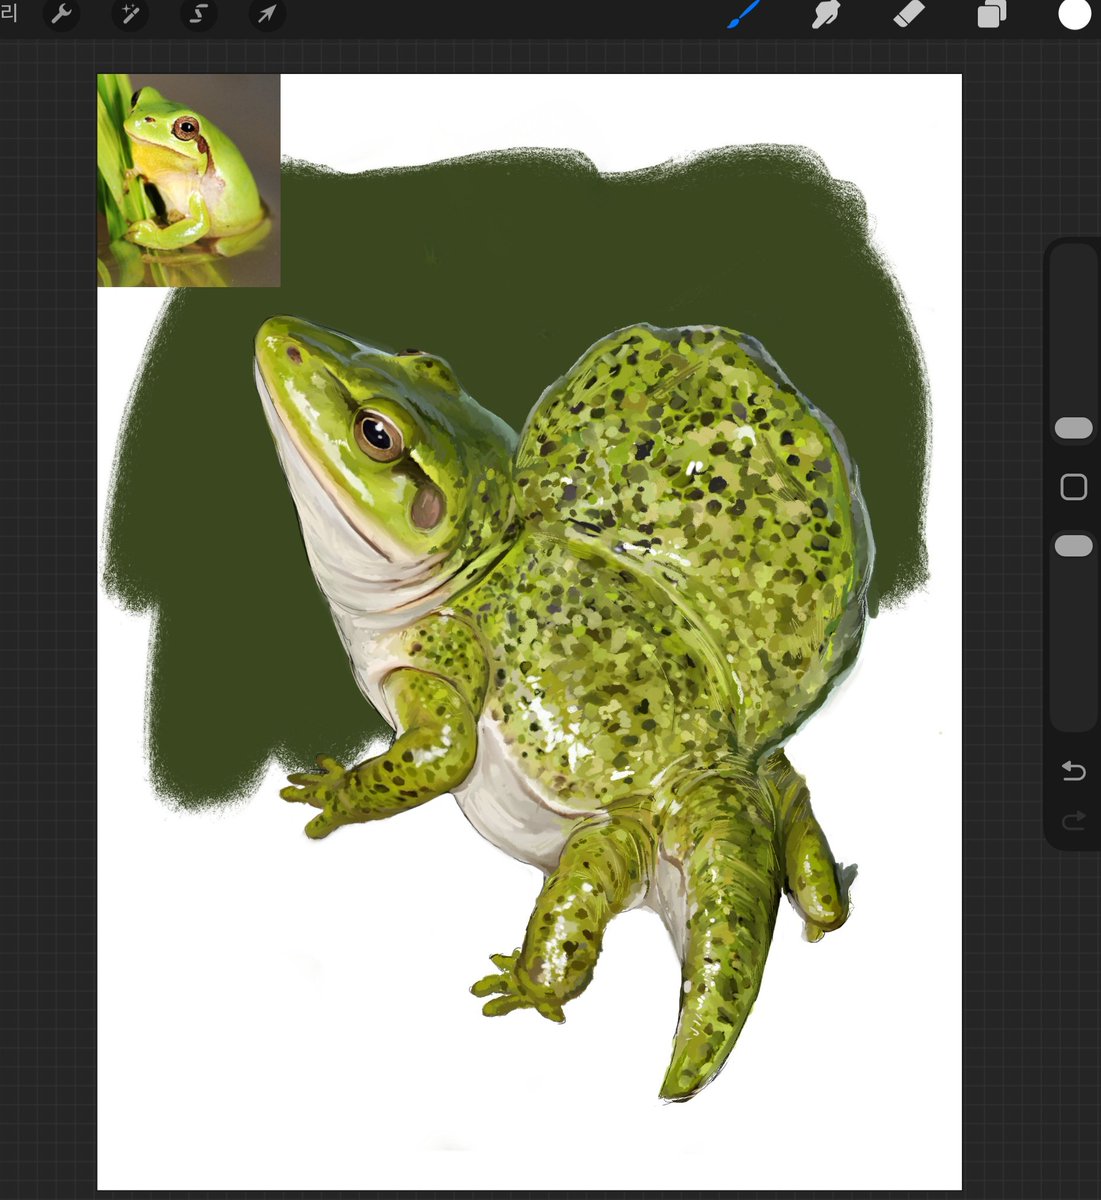1101x1200 pixels.
Task: Undo the last stroke
Action: tap(1073, 770)
